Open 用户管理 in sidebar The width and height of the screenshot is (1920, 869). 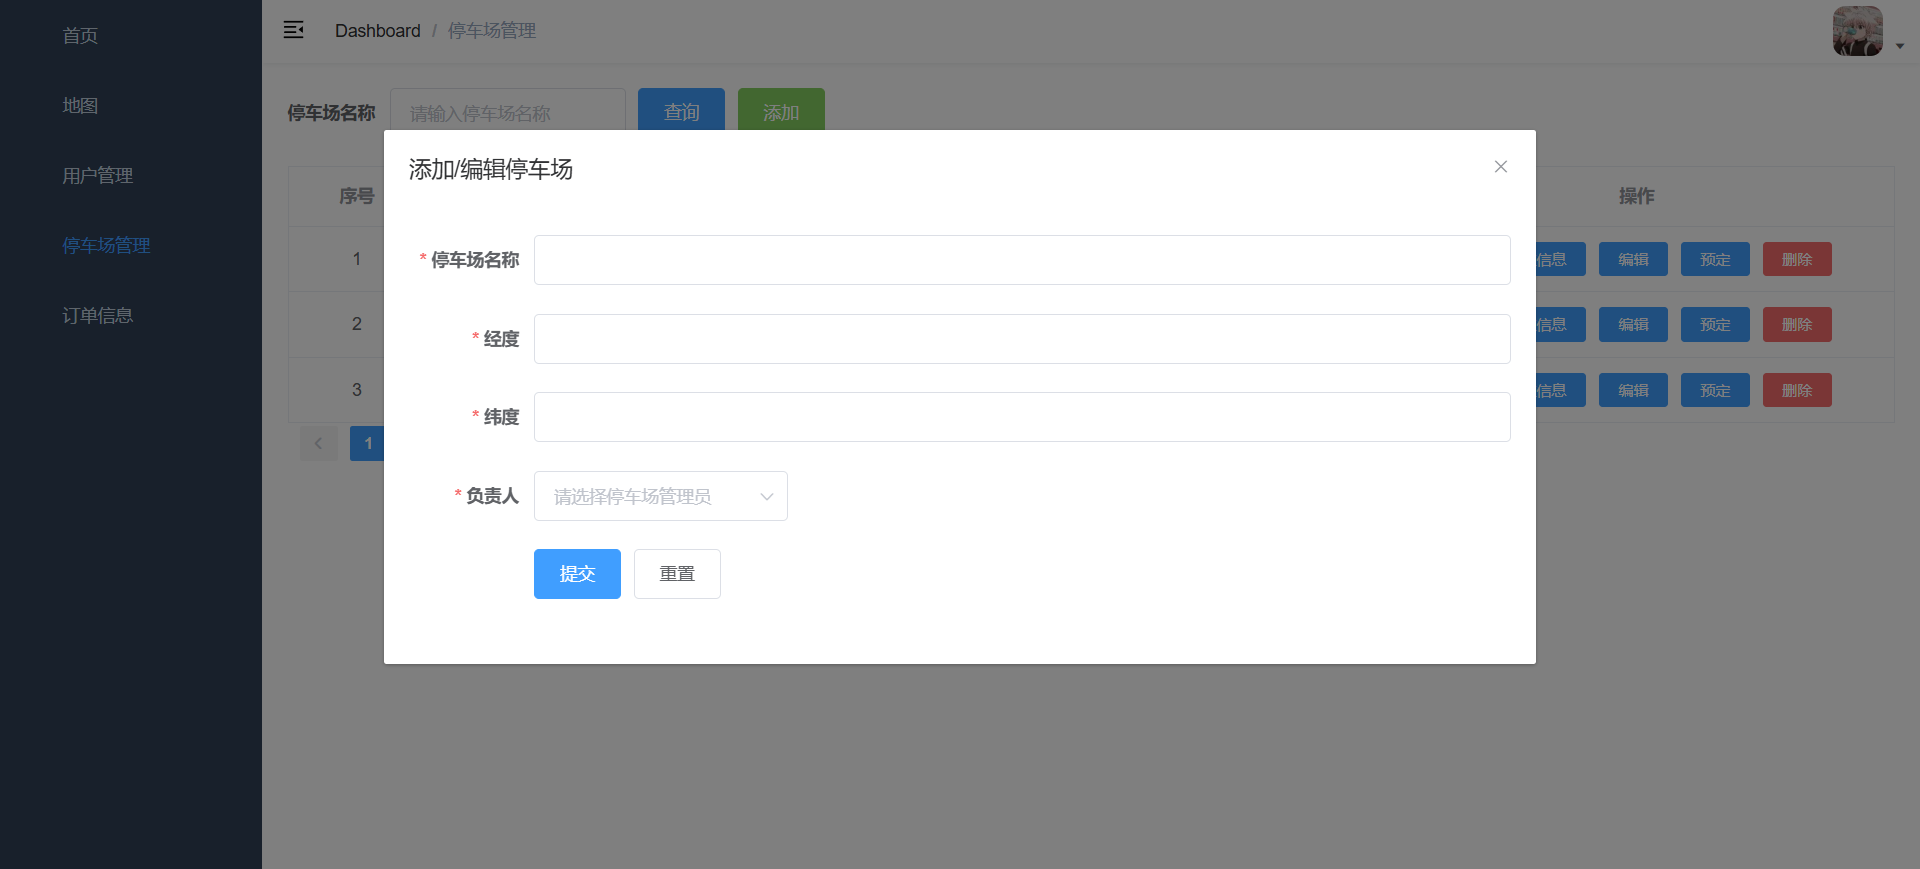click(x=97, y=176)
